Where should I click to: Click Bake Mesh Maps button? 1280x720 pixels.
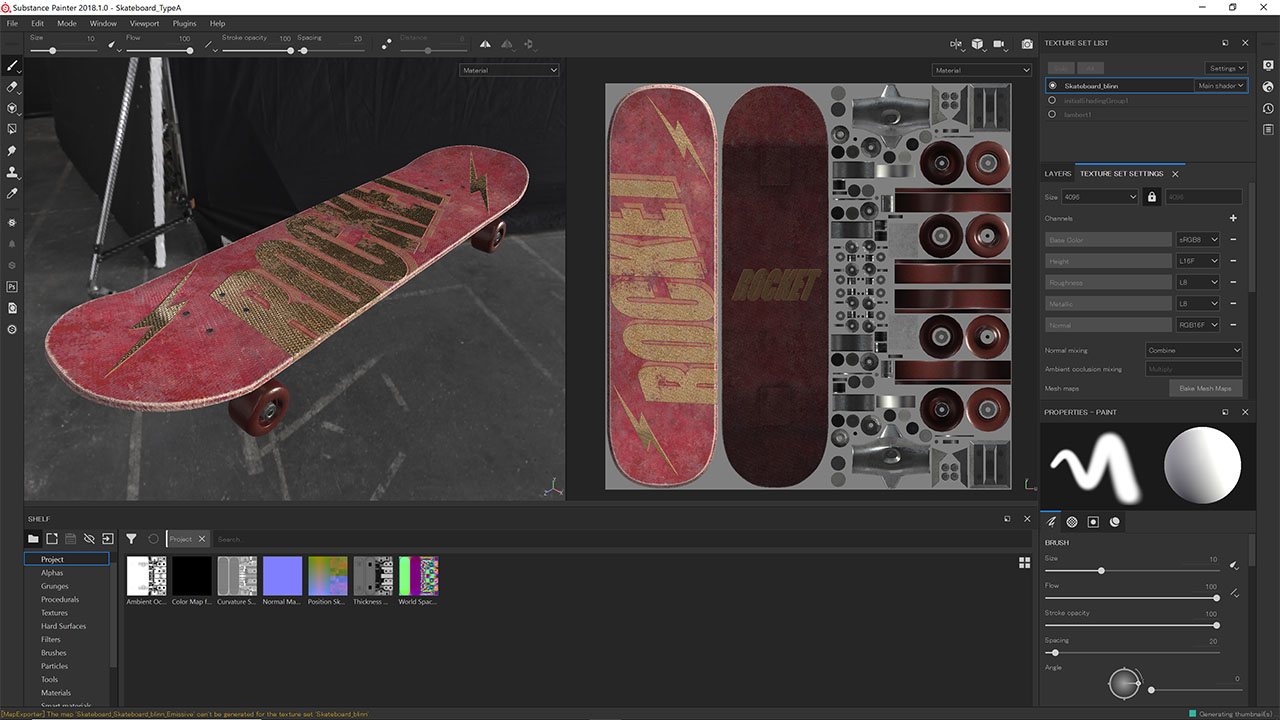1205,388
